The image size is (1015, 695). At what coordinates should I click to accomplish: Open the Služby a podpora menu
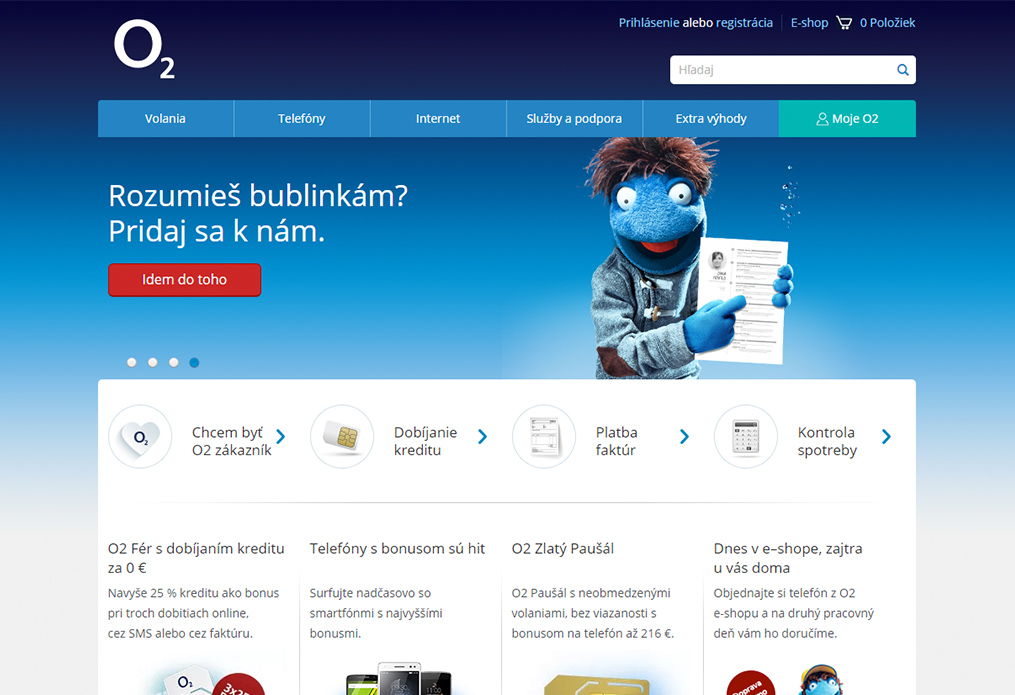[x=574, y=118]
